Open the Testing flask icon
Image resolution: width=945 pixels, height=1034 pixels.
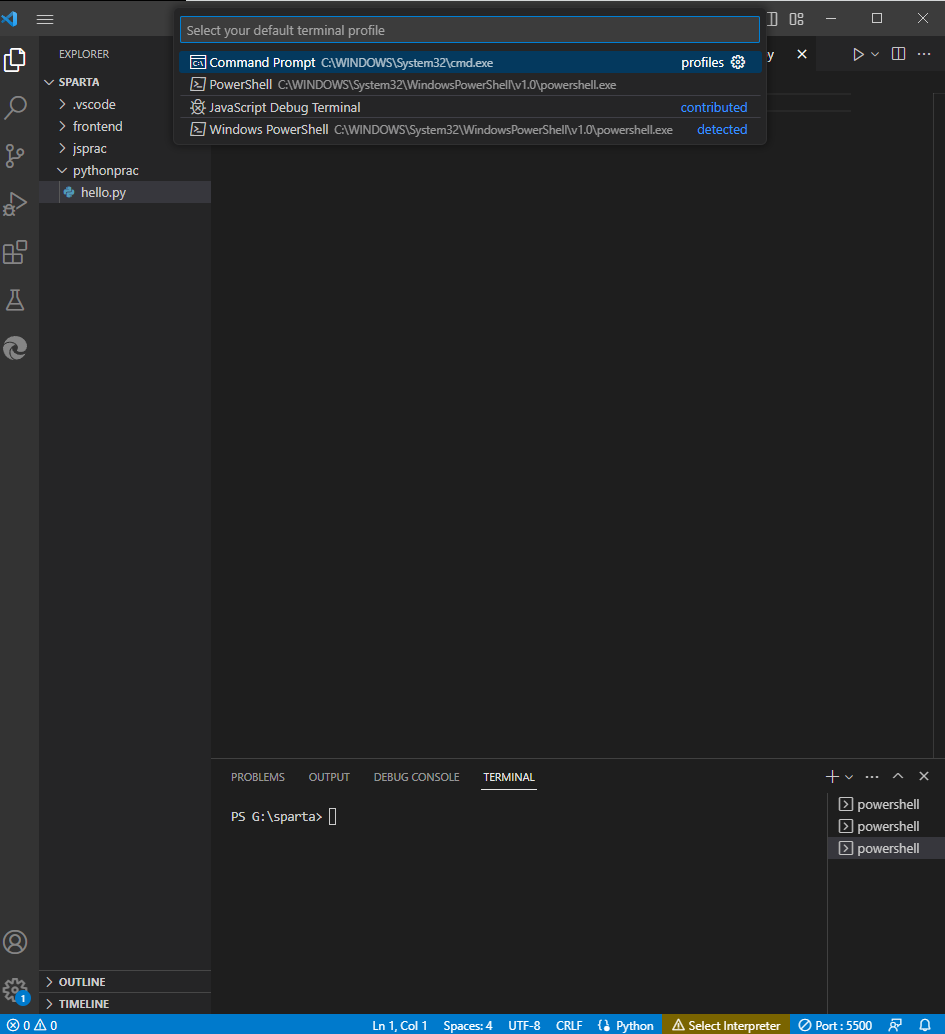tap(15, 300)
